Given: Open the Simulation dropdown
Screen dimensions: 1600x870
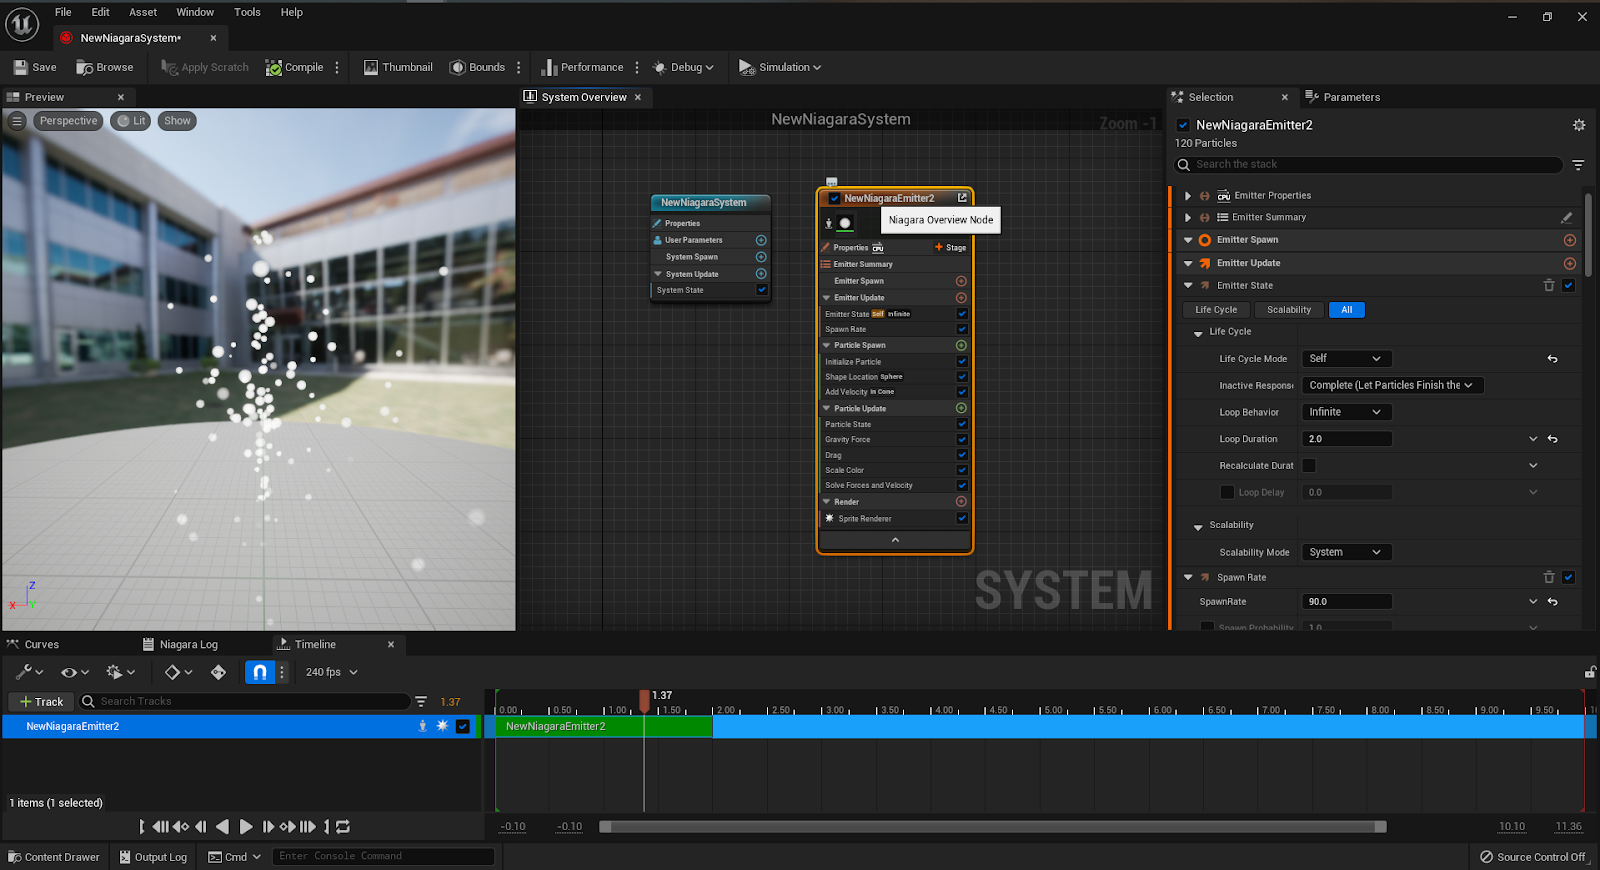Looking at the screenshot, I should [x=780, y=67].
